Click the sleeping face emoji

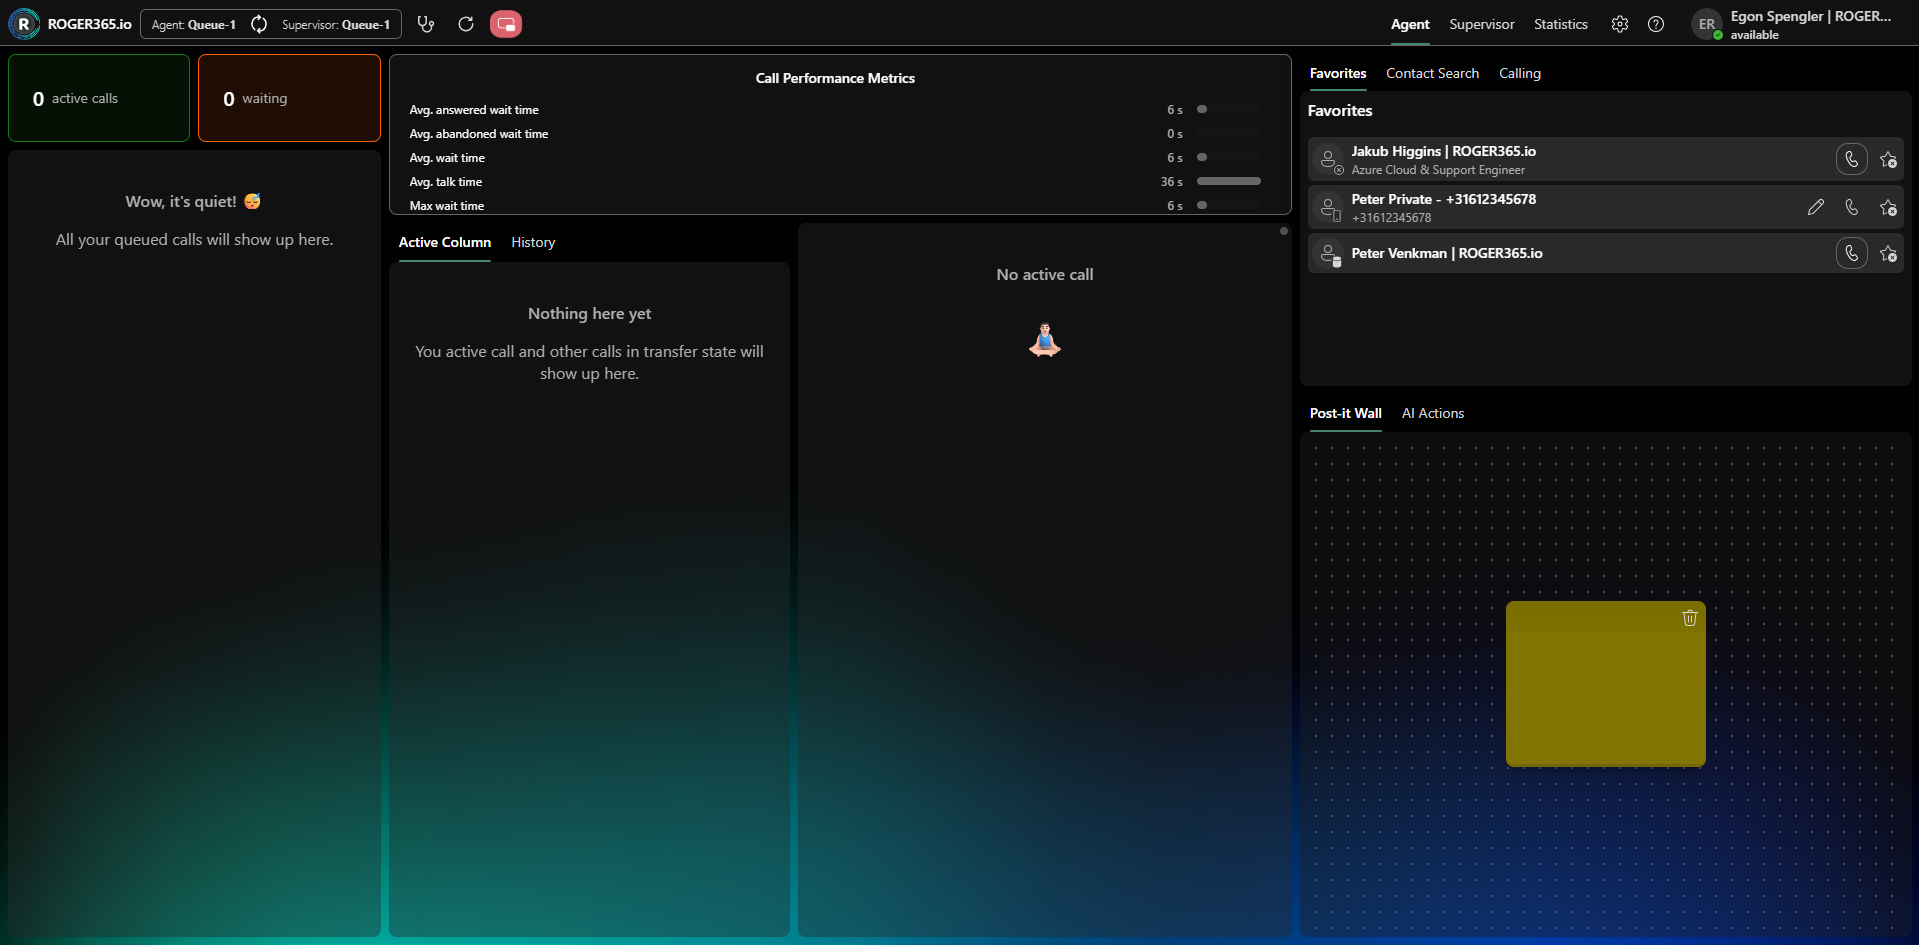(x=253, y=201)
